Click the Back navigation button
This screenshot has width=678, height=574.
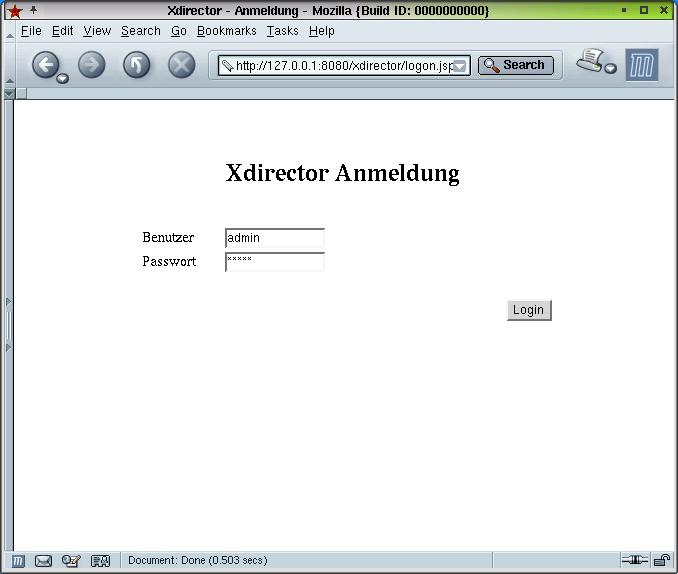45,65
